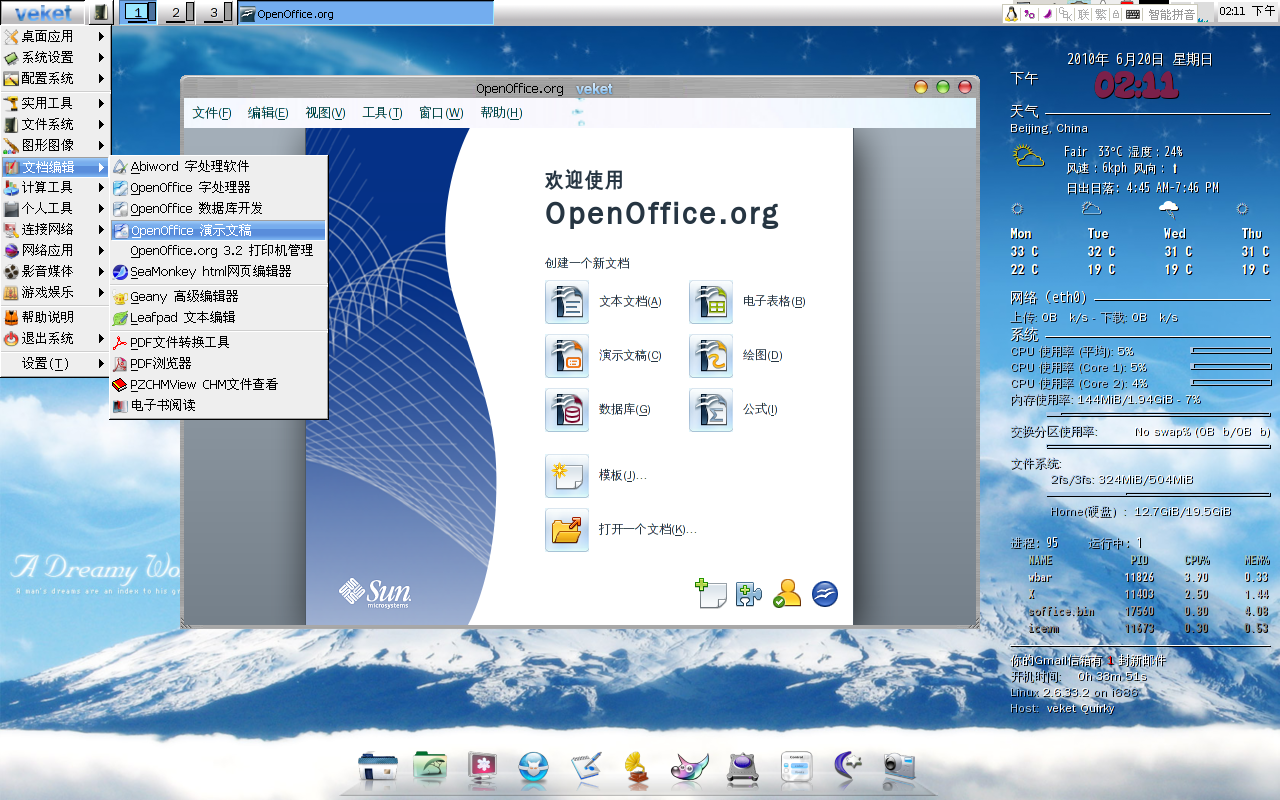Click the OpenOffice.org taskbar window button
The image size is (1280, 800).
(x=365, y=14)
